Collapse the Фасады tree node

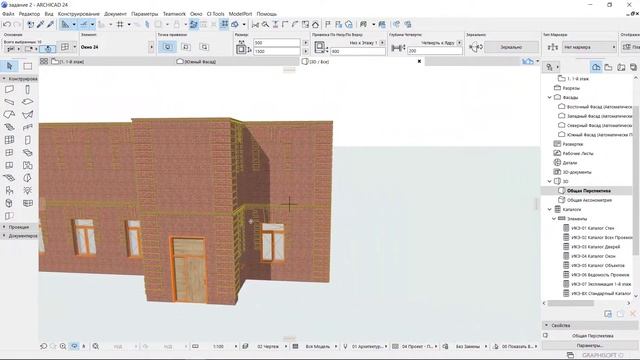pos(550,98)
